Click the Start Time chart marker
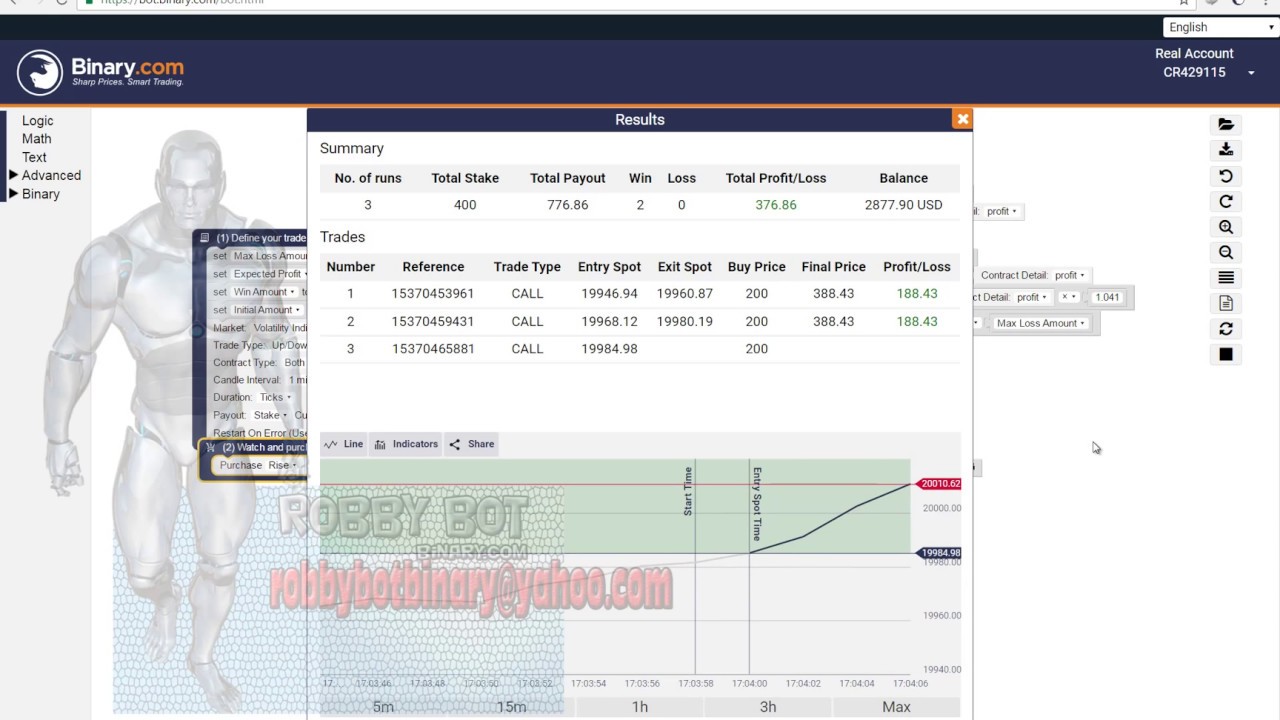Image resolution: width=1280 pixels, height=720 pixels. coord(688,491)
